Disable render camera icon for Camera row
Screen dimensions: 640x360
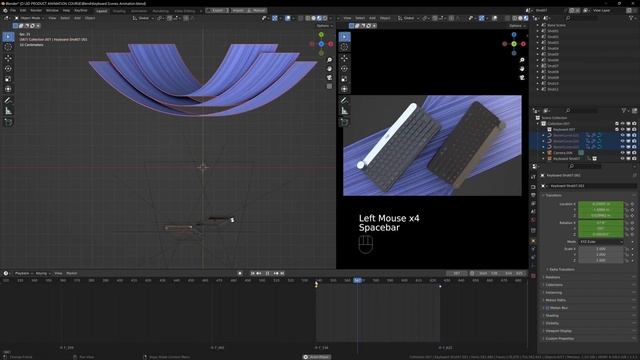[634, 153]
